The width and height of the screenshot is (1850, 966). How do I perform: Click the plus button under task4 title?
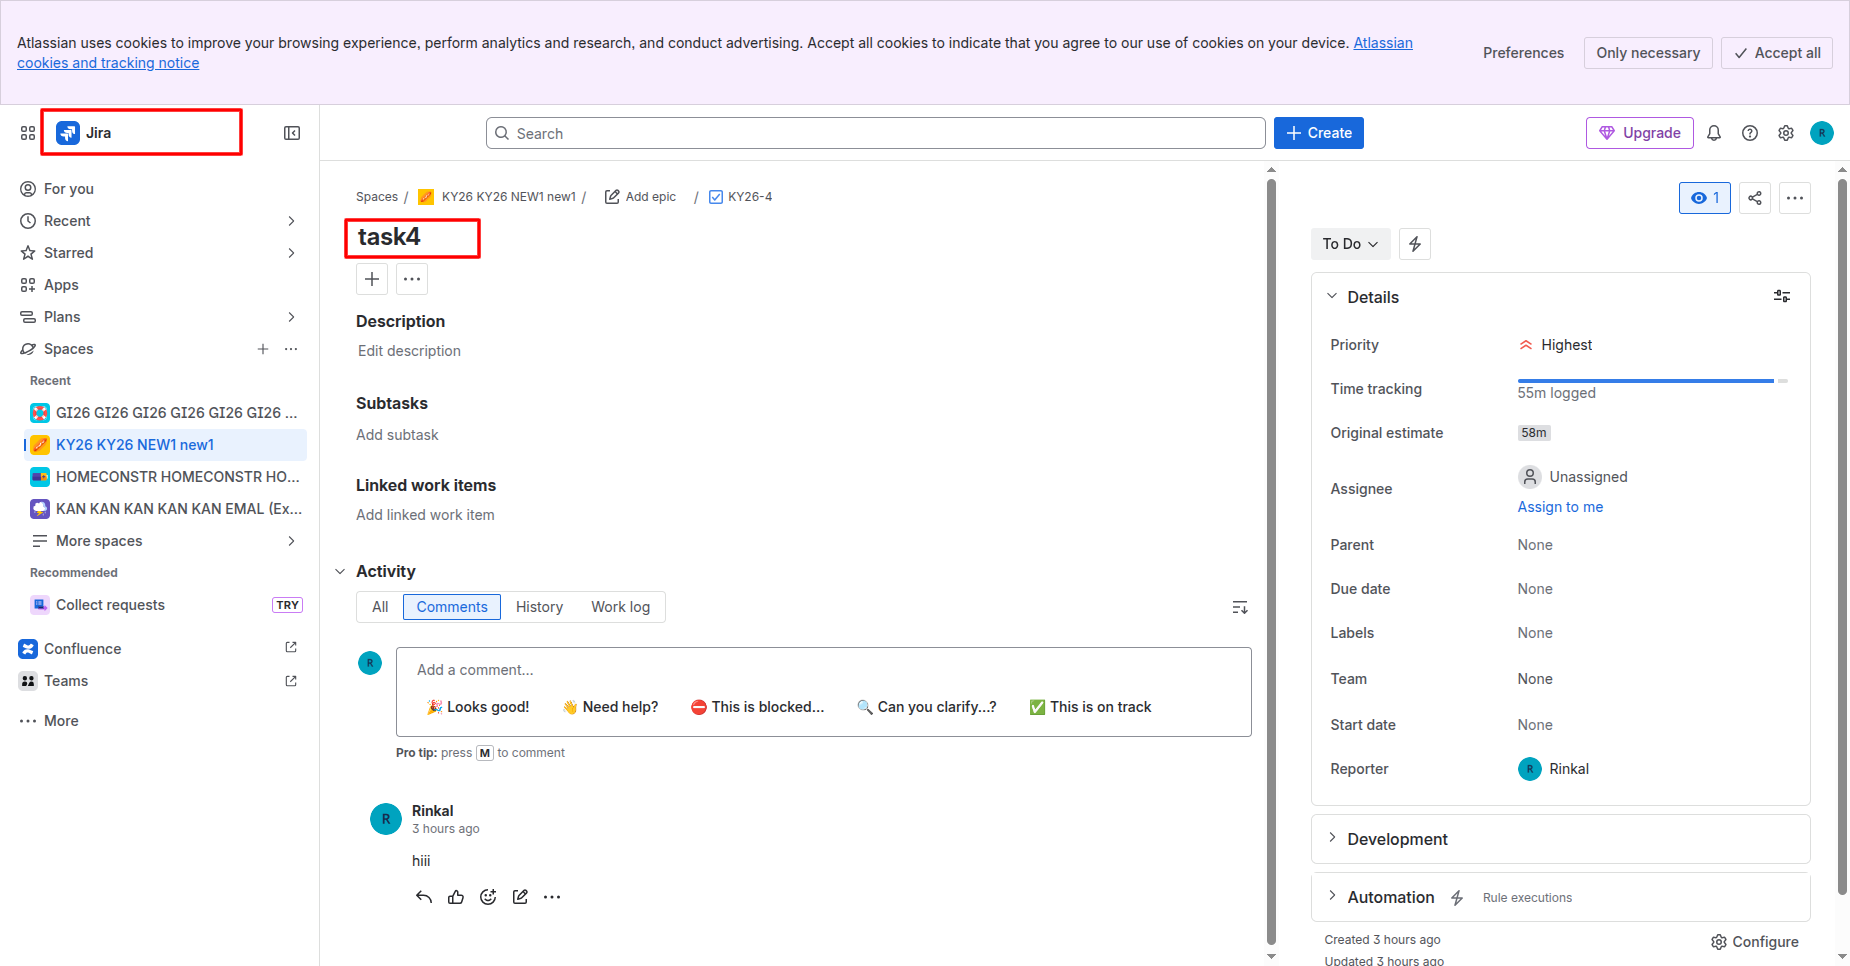372,279
